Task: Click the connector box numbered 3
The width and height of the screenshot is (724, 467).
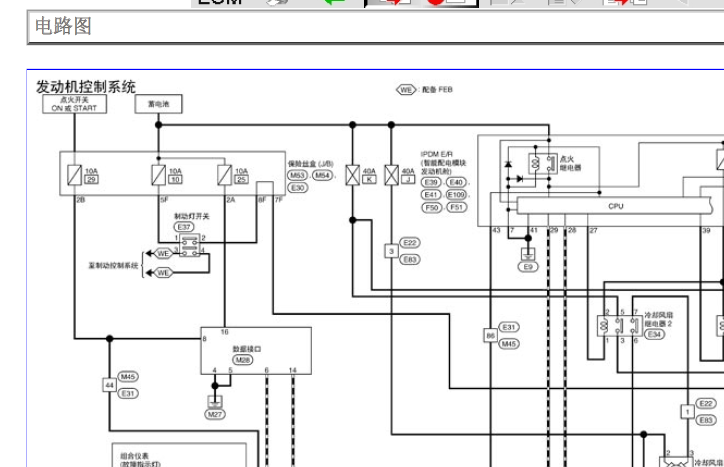Action: (x=391, y=251)
